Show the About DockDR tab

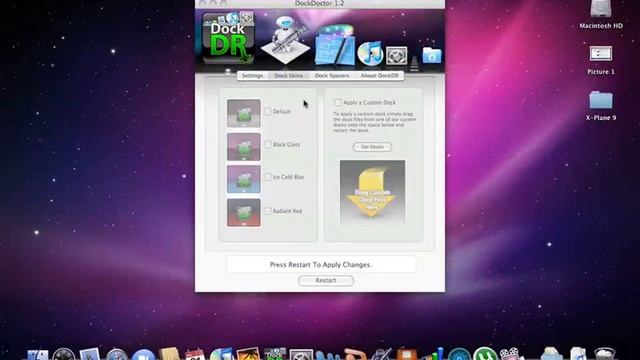(379, 76)
